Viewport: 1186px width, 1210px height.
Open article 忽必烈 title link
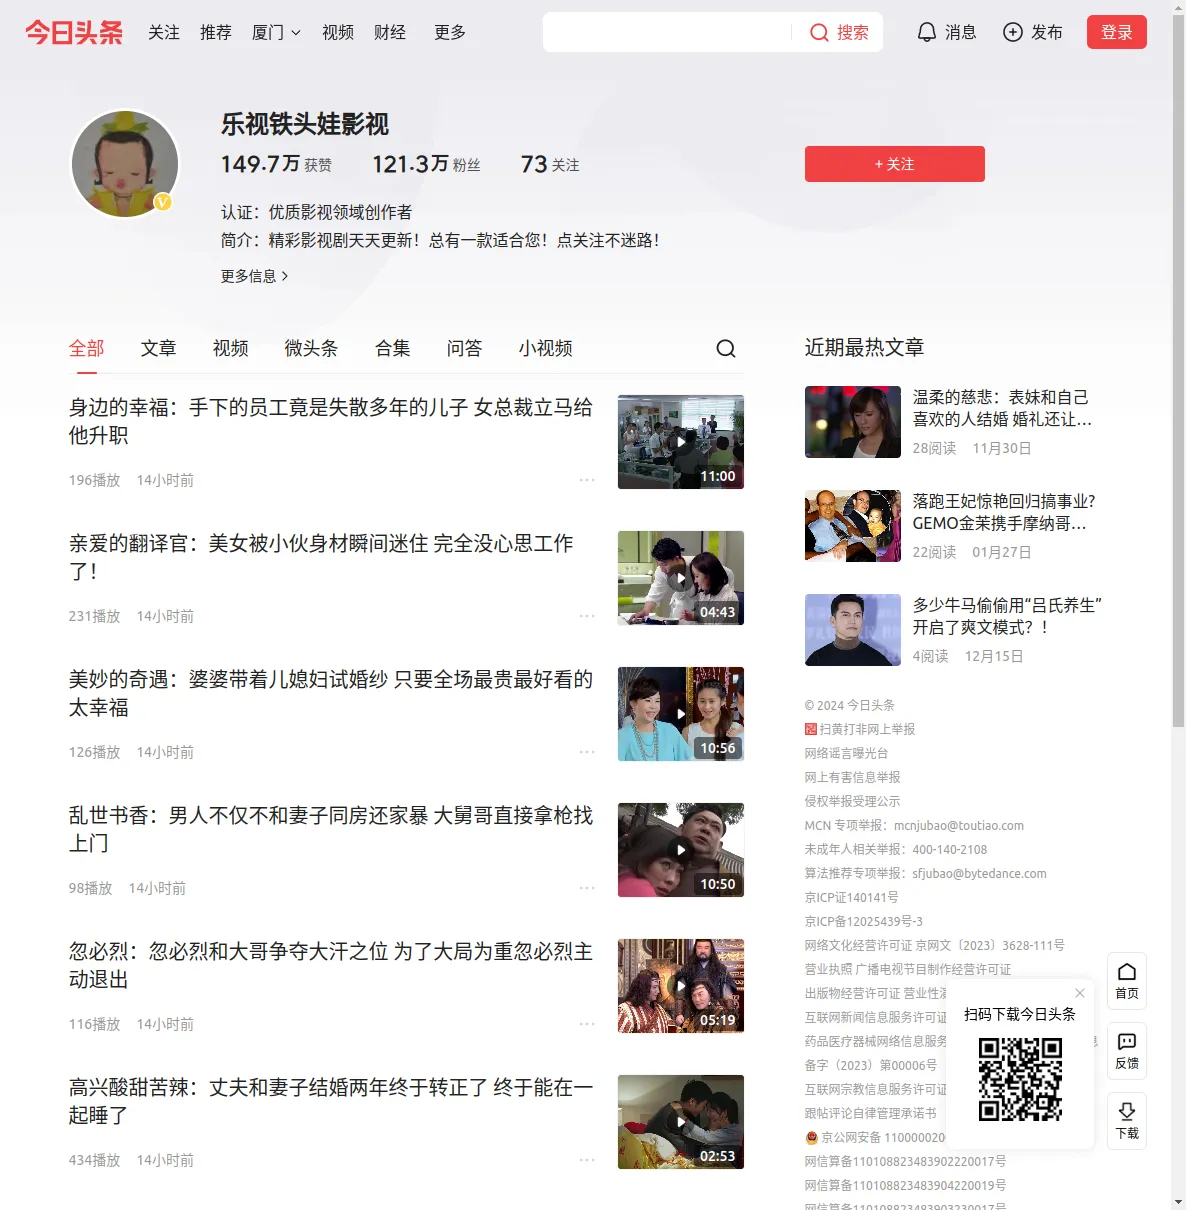[x=331, y=965]
